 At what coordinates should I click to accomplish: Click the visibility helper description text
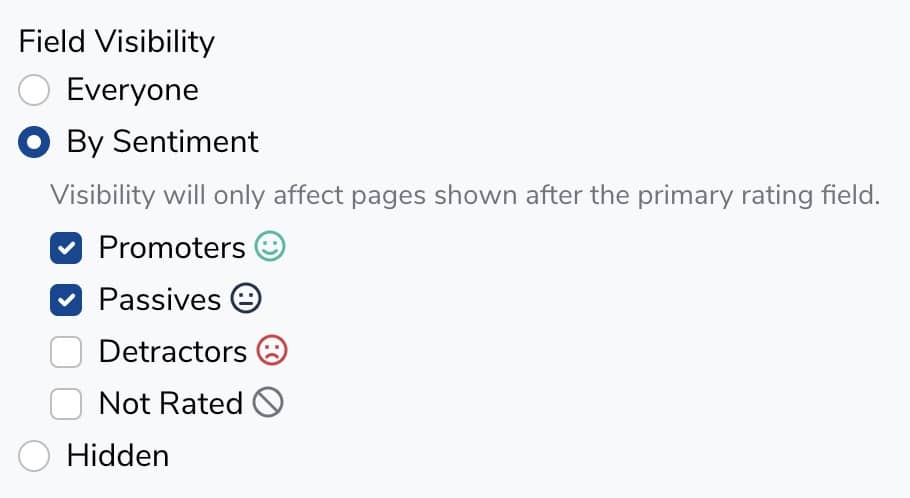tap(465, 194)
